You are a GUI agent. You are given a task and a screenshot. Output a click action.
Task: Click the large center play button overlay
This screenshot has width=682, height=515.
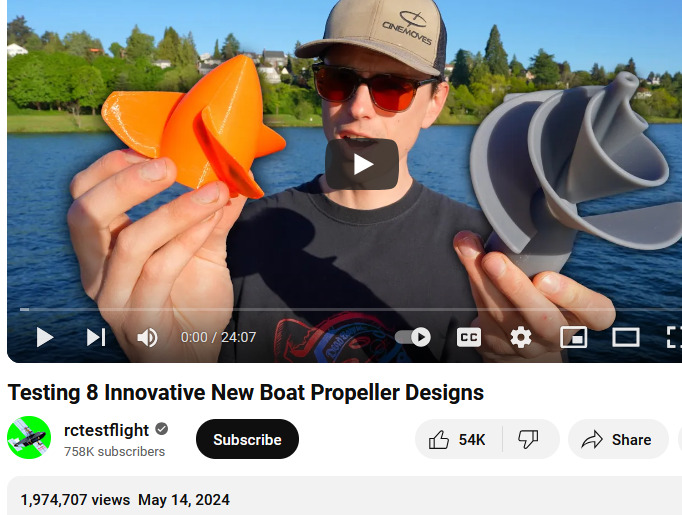point(362,164)
